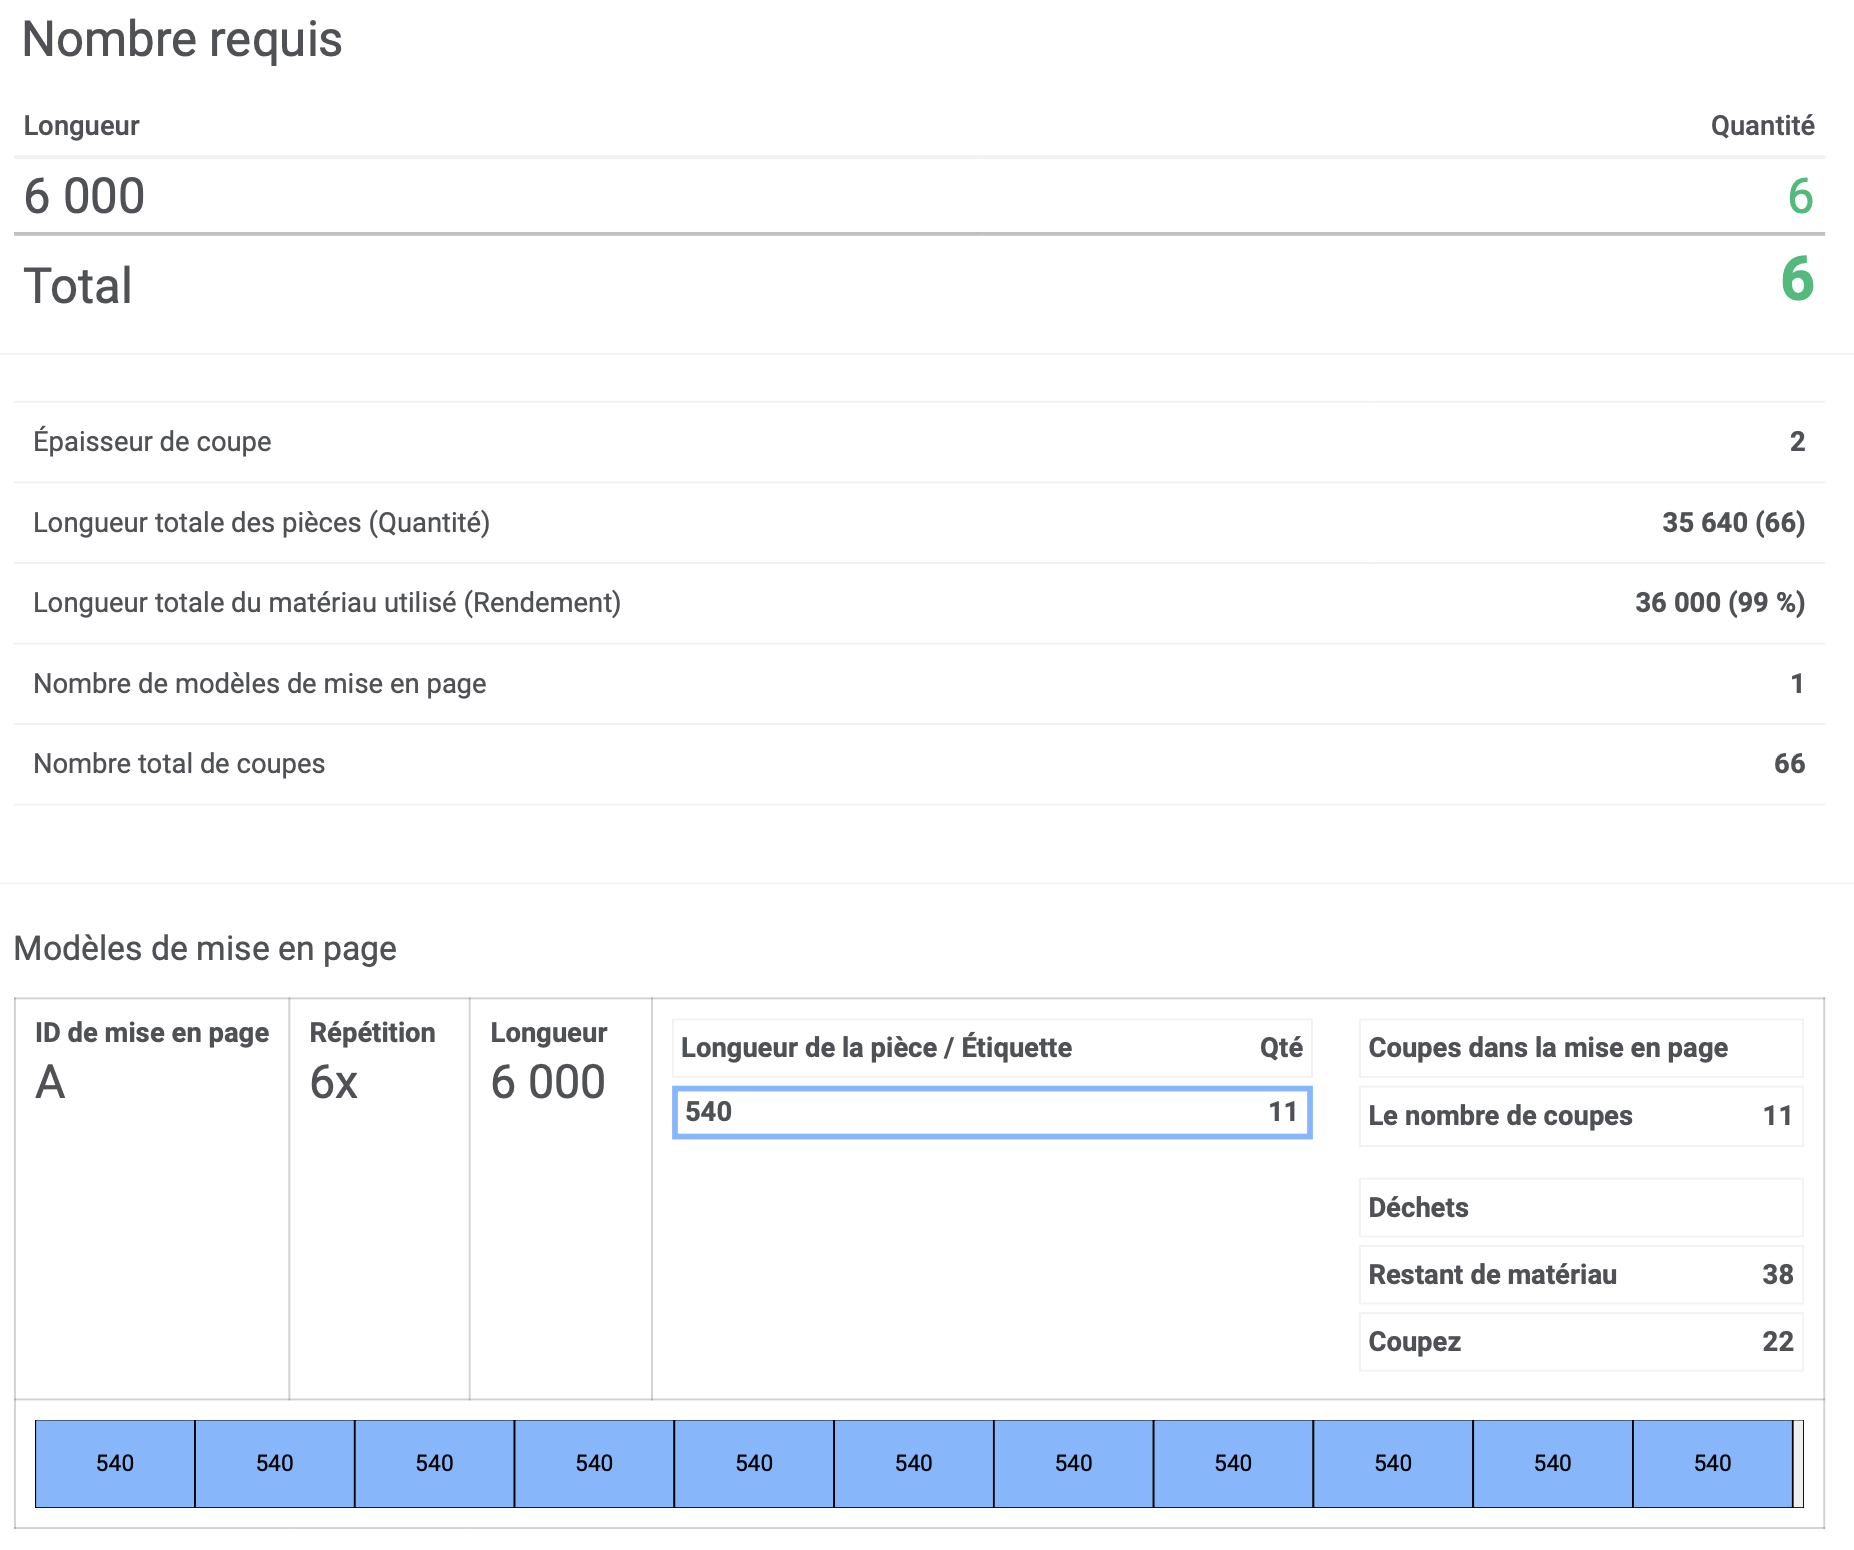Click the "Répétition" column header
This screenshot has height=1550, width=1854.
click(372, 1033)
